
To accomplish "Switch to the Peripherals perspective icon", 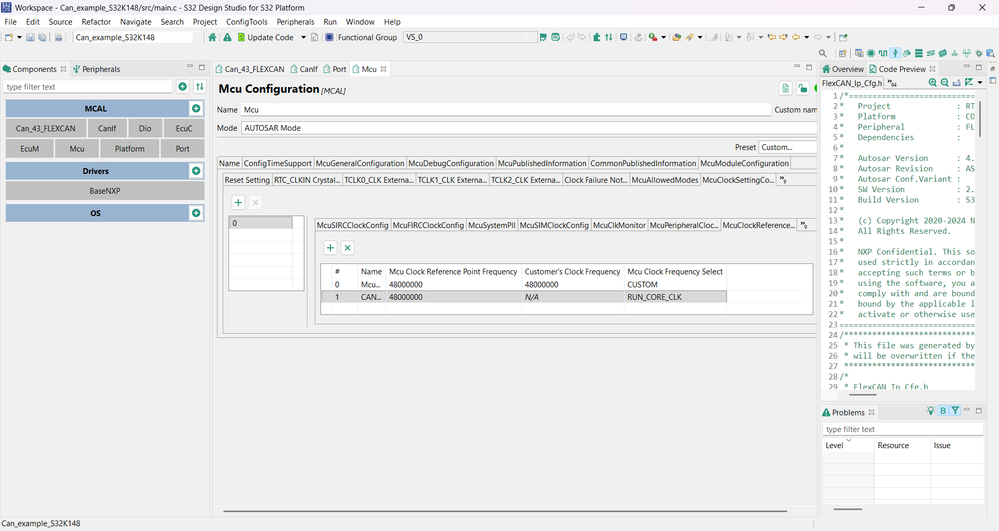I will point(895,54).
